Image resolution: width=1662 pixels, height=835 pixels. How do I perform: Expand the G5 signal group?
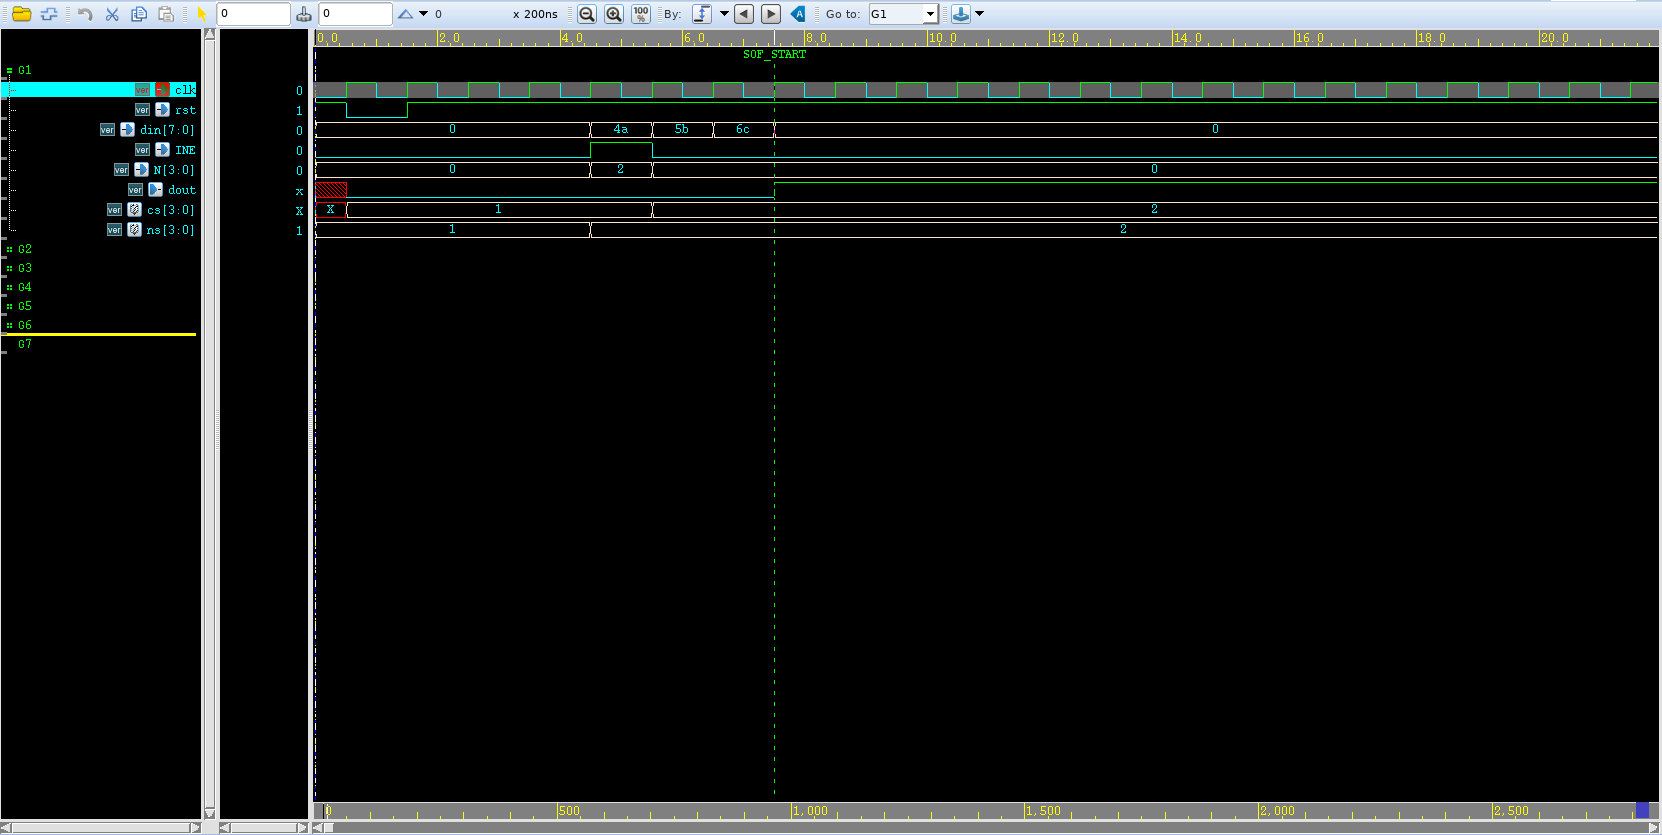[x=10, y=307]
